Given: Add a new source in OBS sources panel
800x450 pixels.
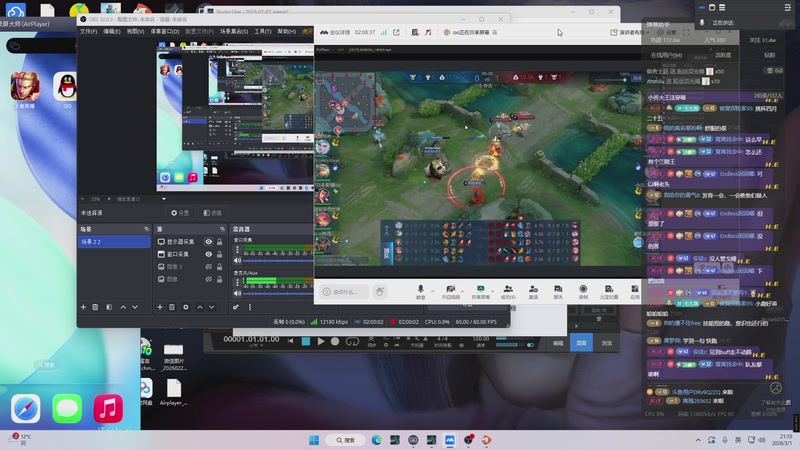Looking at the screenshot, I should pyautogui.click(x=160, y=307).
